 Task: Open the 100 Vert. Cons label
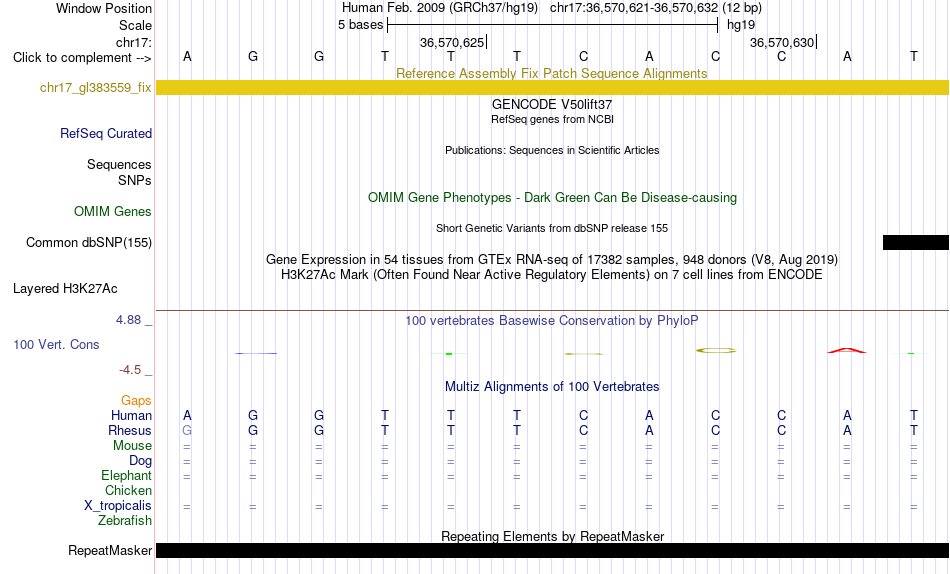click(56, 345)
